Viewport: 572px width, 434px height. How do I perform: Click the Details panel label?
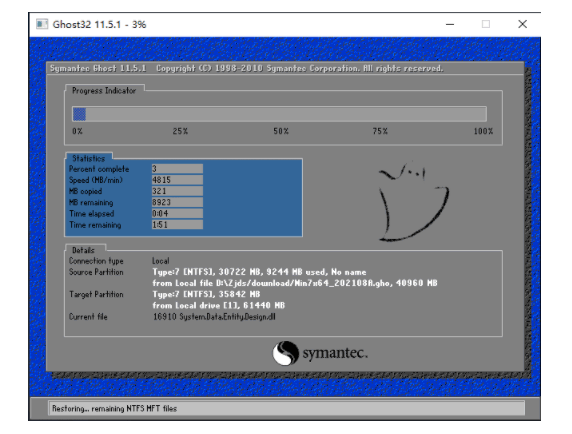point(83,250)
